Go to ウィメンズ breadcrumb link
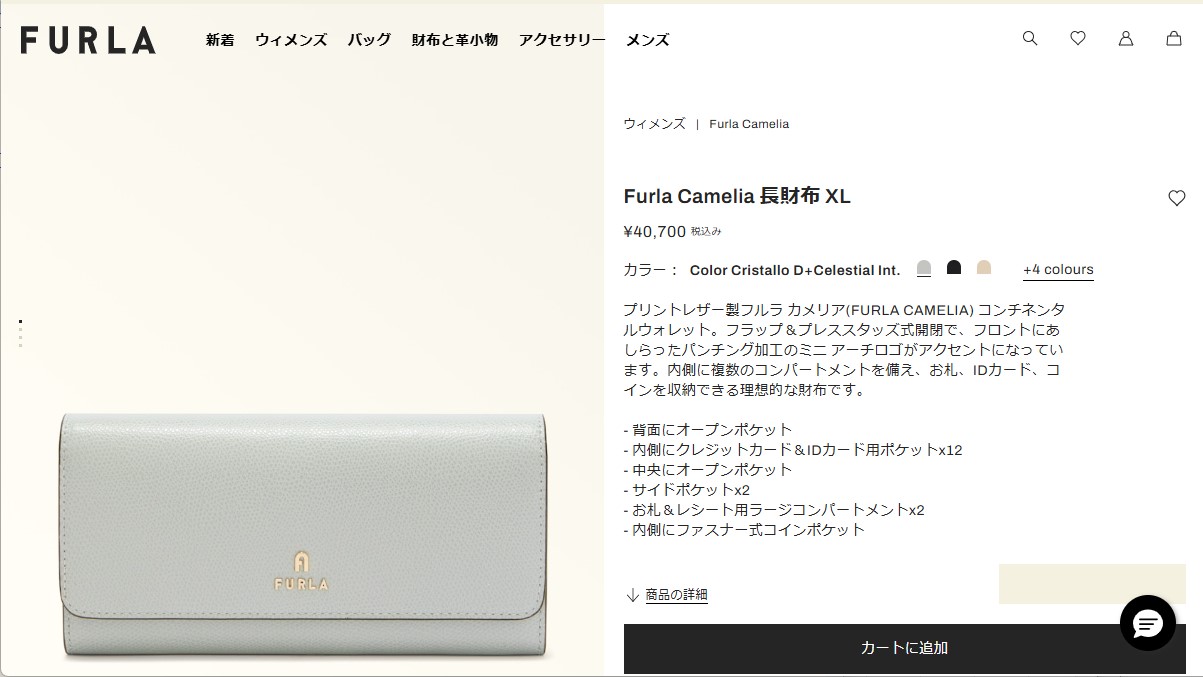 click(x=655, y=124)
